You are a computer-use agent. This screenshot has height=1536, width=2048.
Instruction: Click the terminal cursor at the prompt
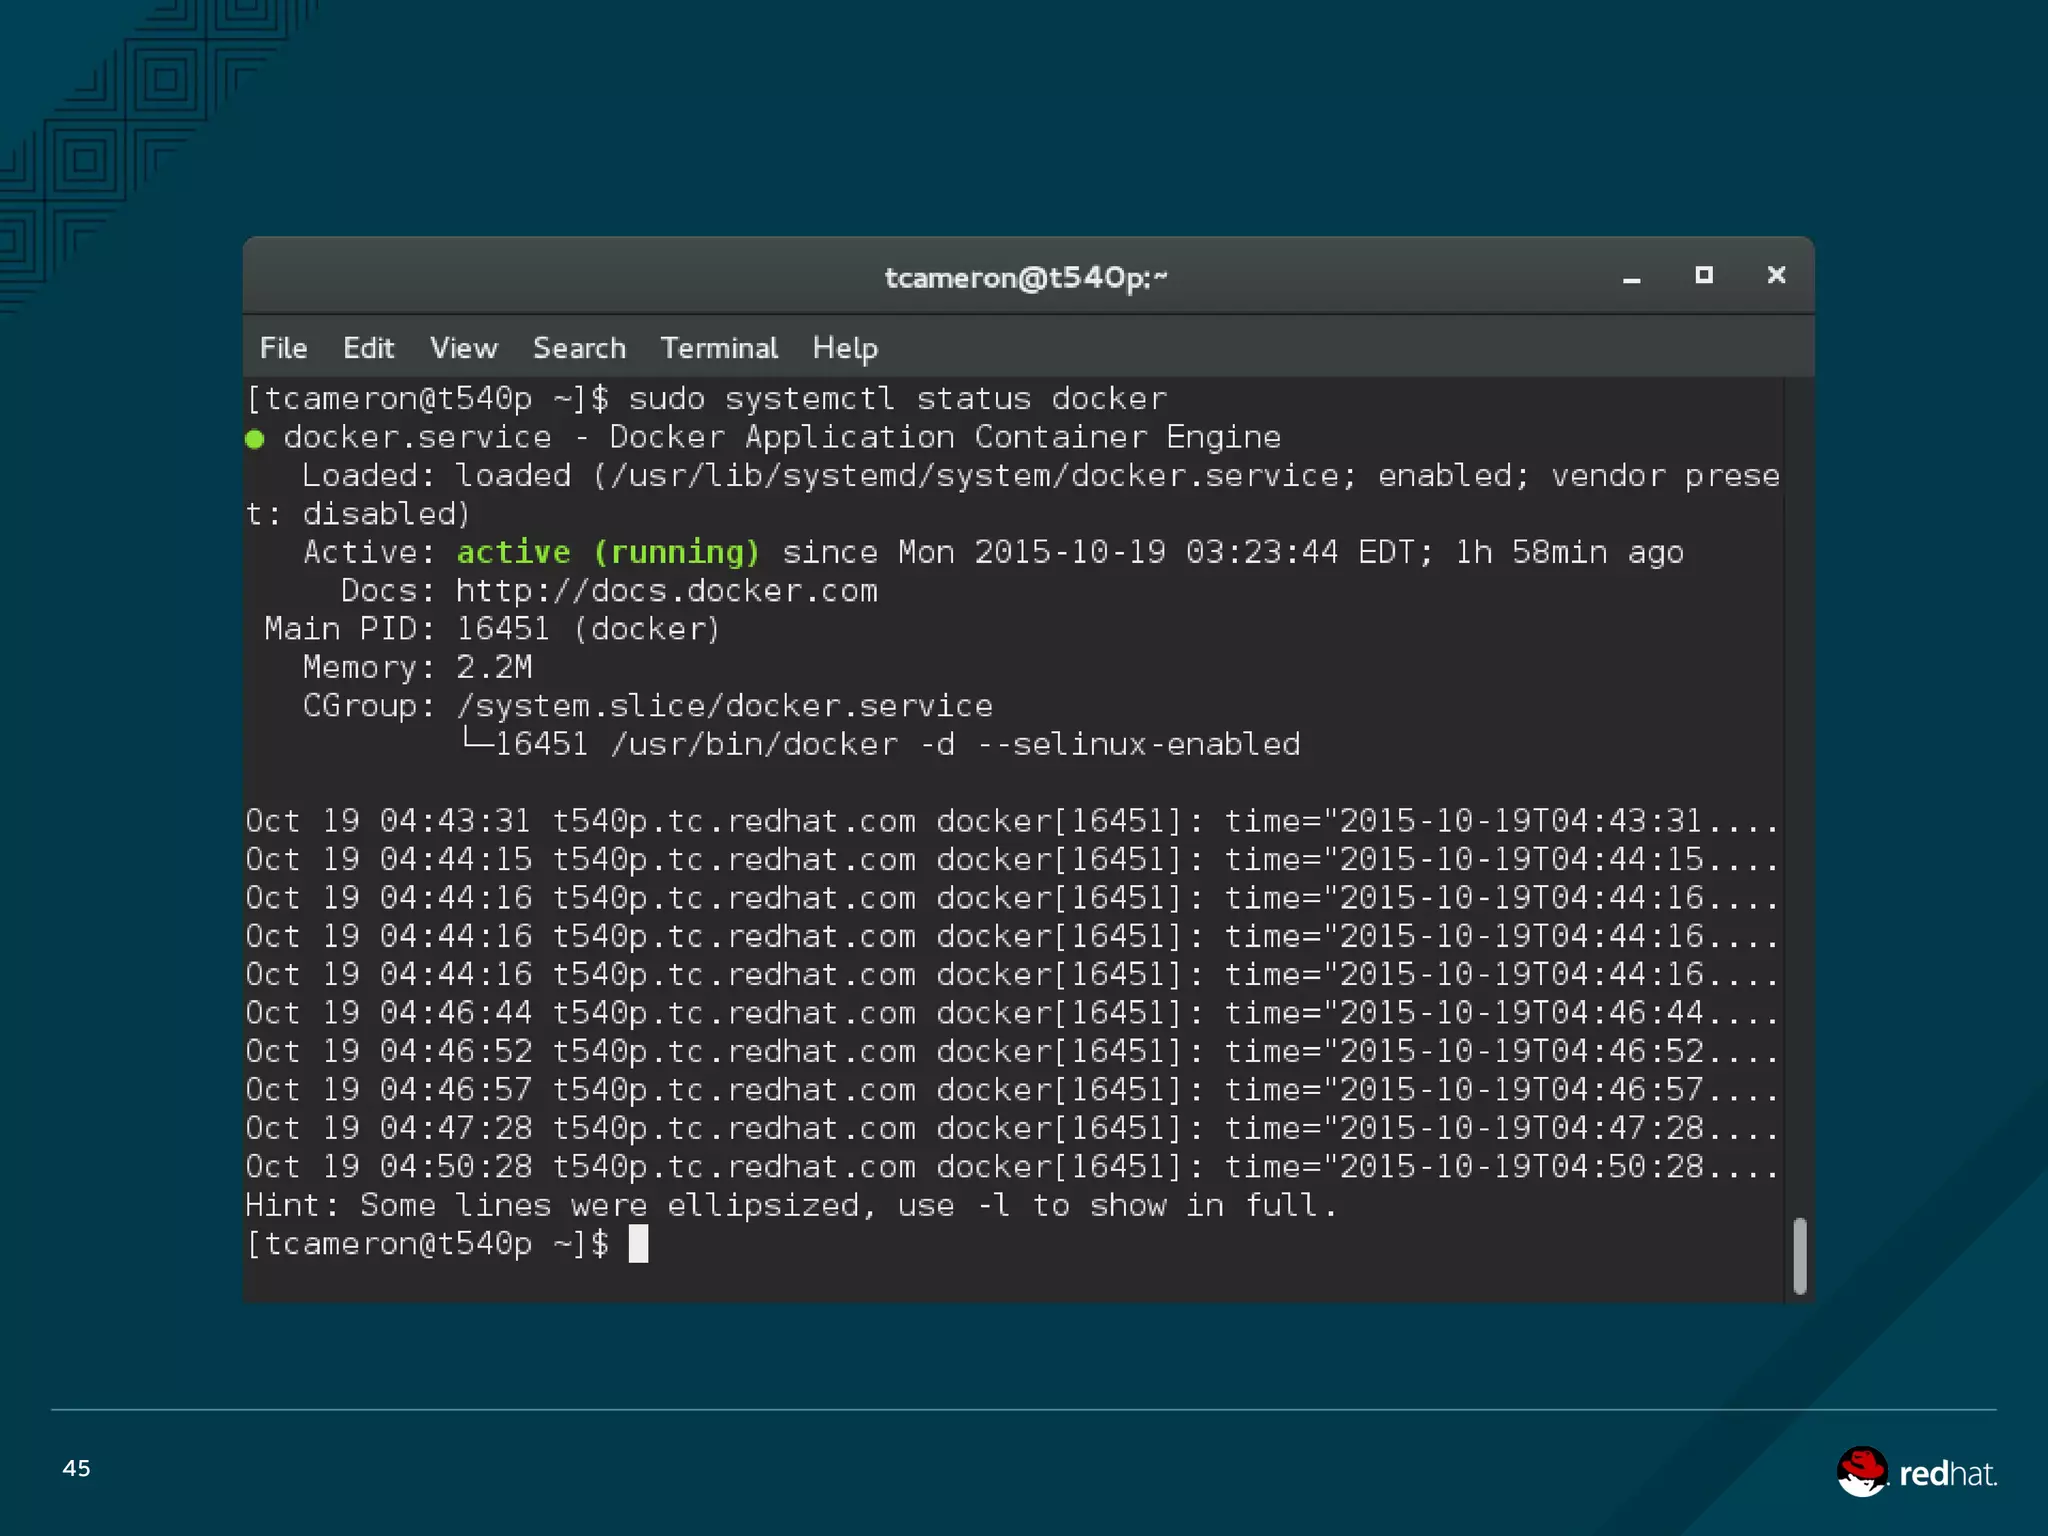click(x=638, y=1244)
